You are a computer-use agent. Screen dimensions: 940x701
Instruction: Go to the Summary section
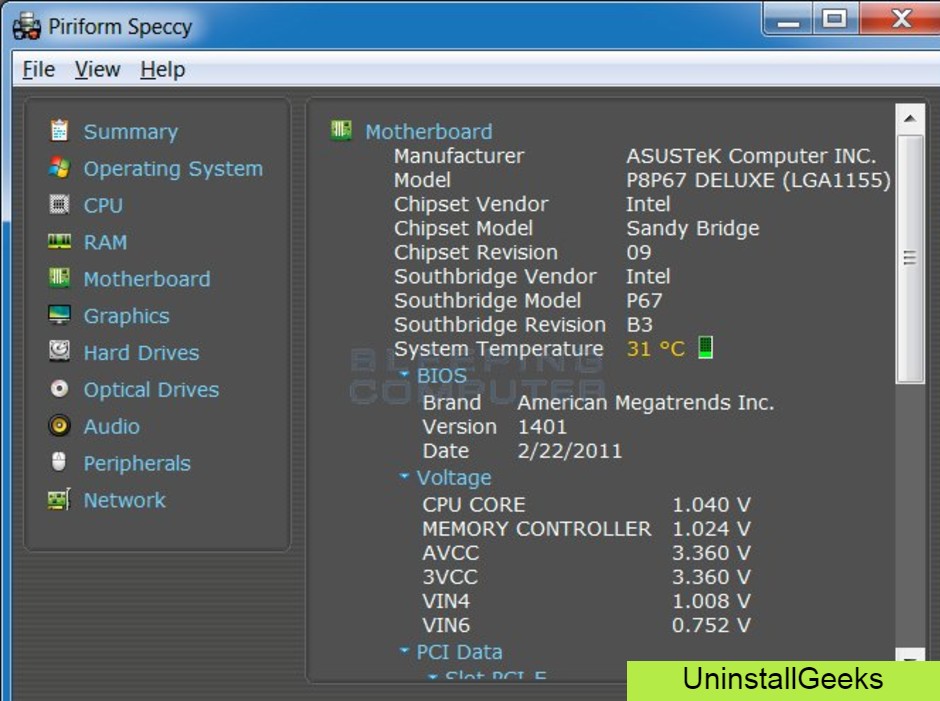(131, 132)
